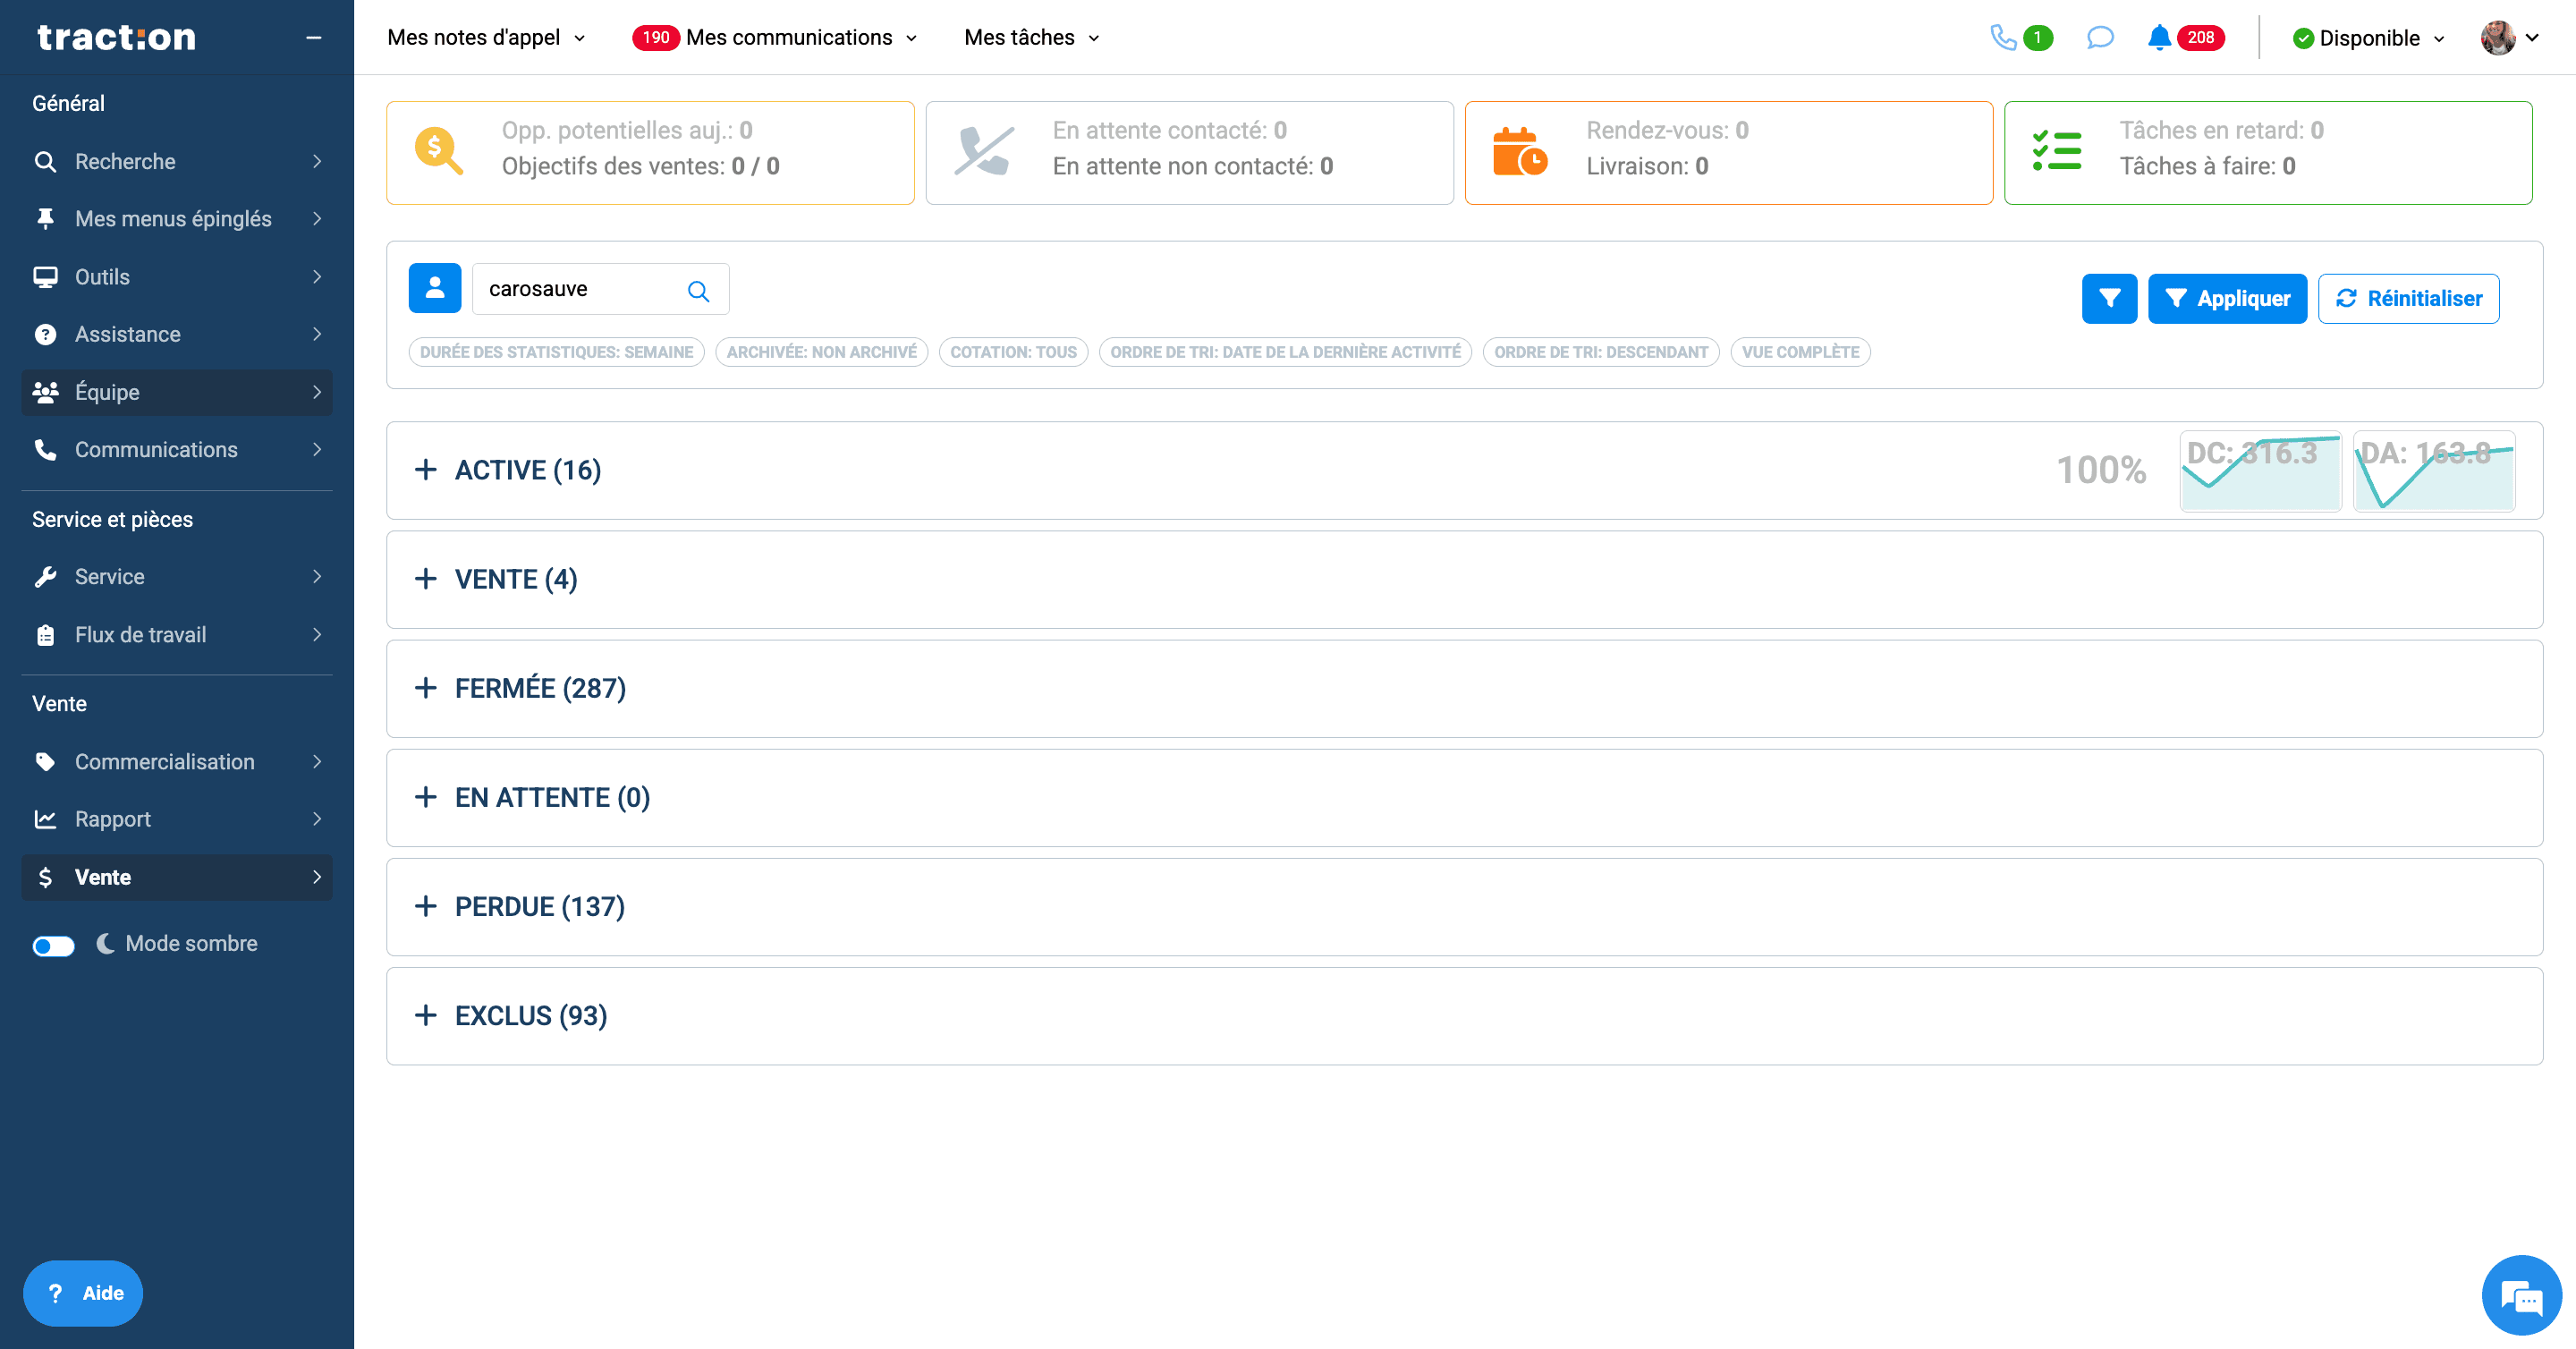Open Recherche in the sidebar
The height and width of the screenshot is (1349, 2576).
coord(177,161)
